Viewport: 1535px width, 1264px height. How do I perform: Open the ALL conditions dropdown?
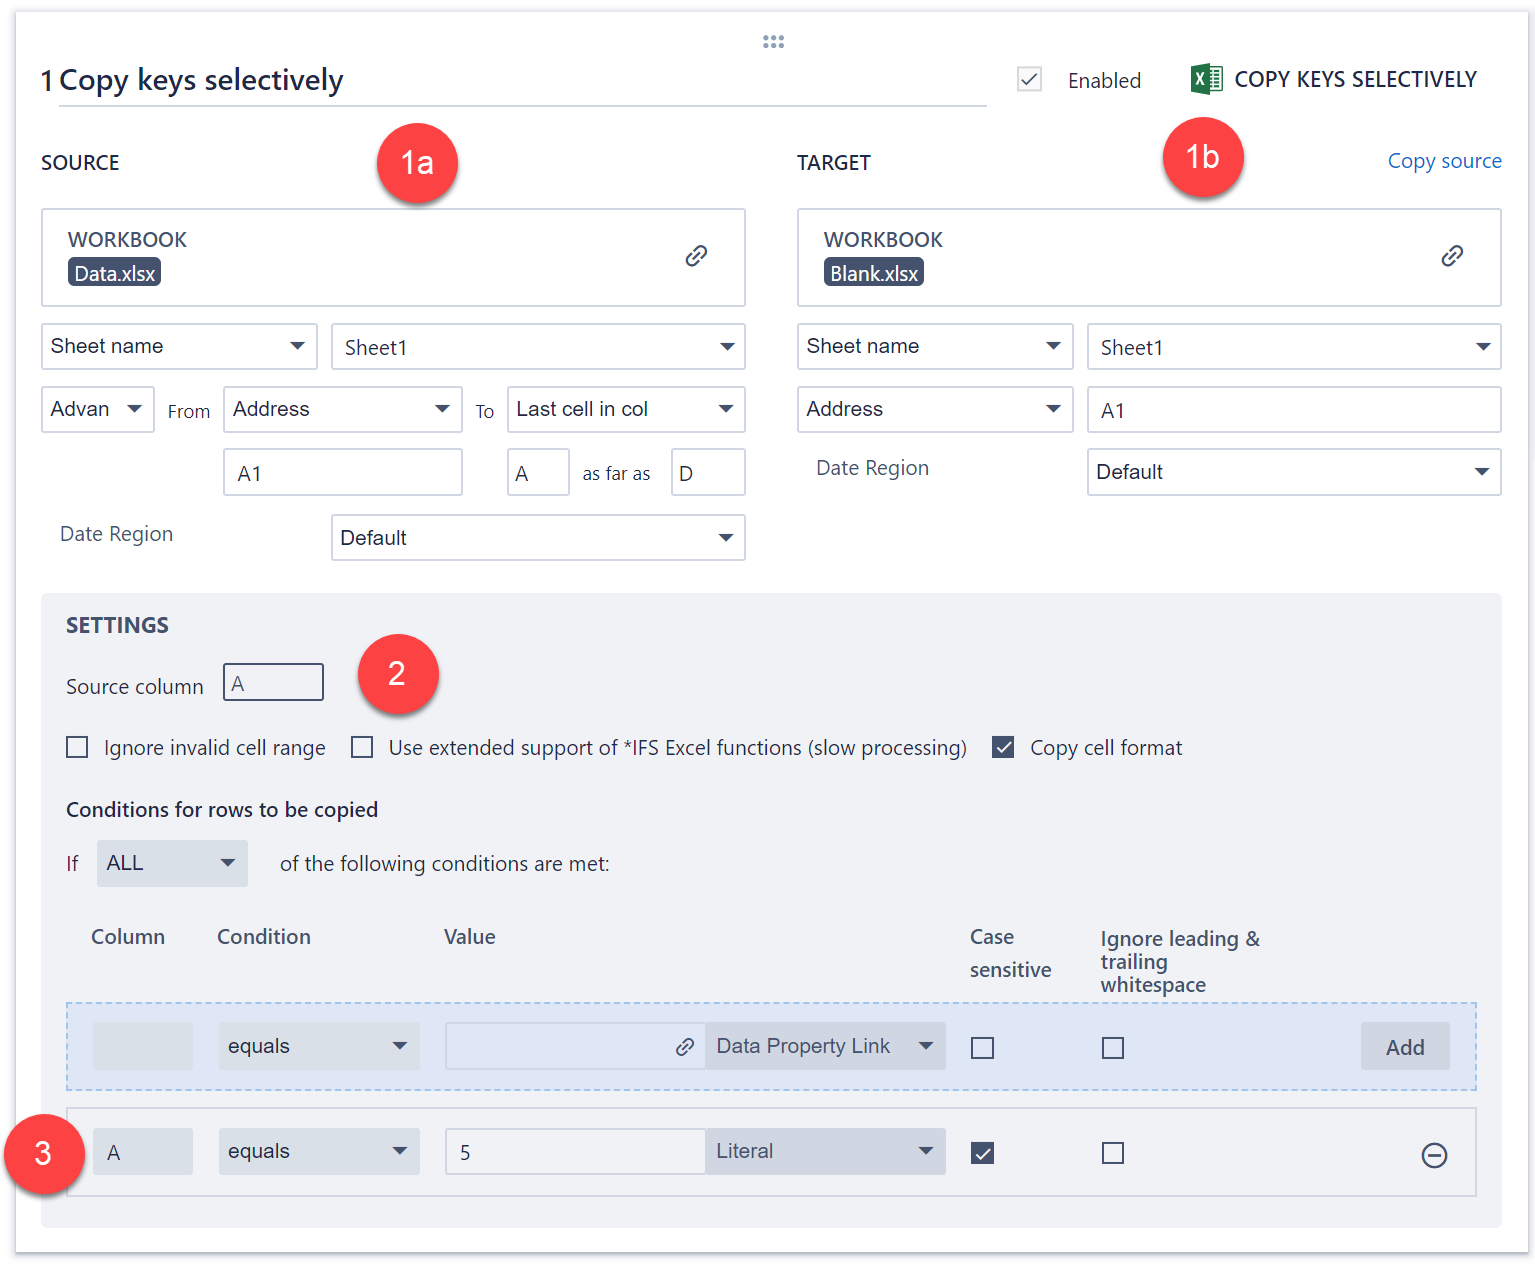tap(172, 863)
